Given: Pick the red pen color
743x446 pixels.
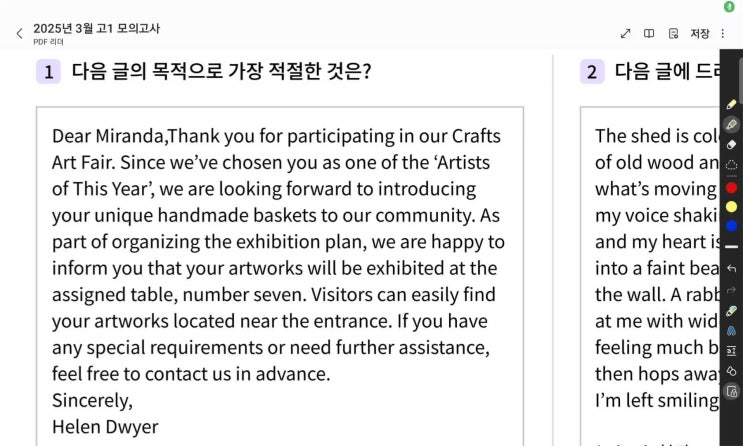Looking at the screenshot, I should tap(731, 187).
